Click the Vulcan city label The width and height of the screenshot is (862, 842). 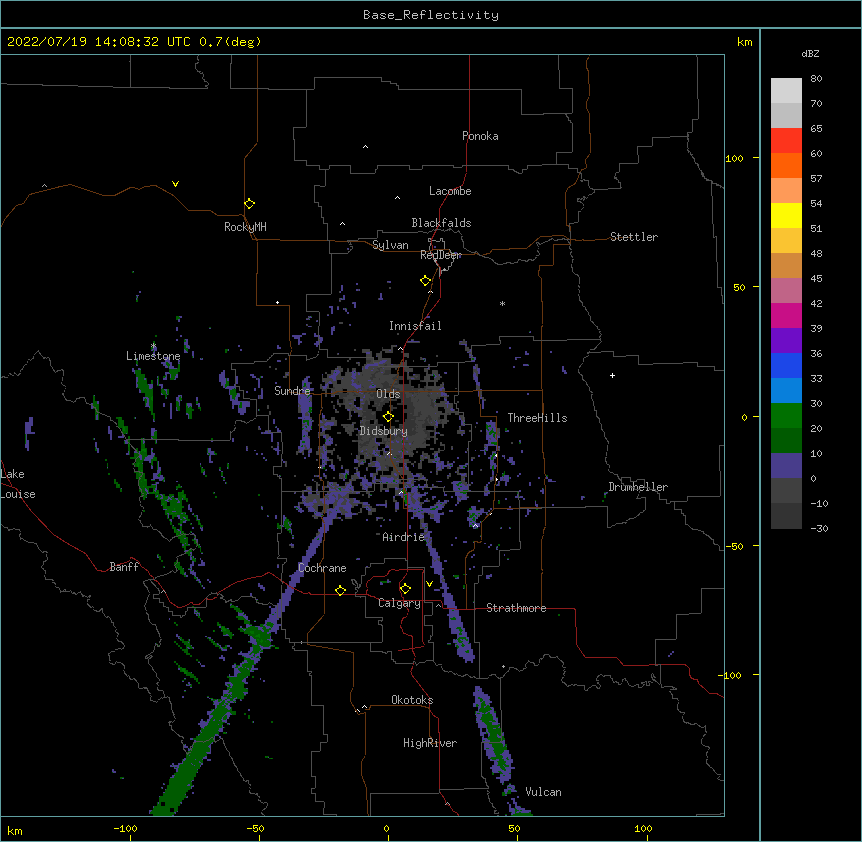543,792
